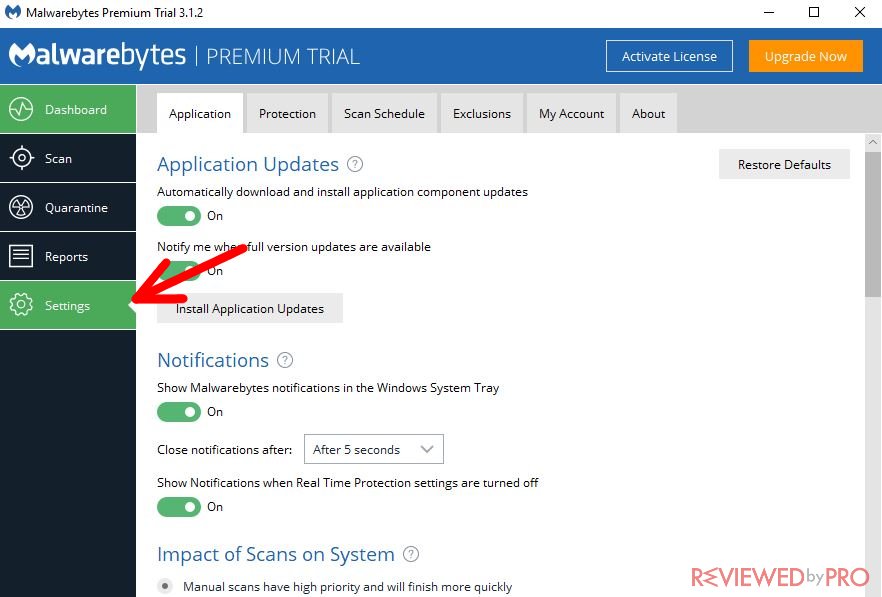Image resolution: width=882 pixels, height=597 pixels.
Task: Click the Quarantine hazard icon
Action: (21, 207)
